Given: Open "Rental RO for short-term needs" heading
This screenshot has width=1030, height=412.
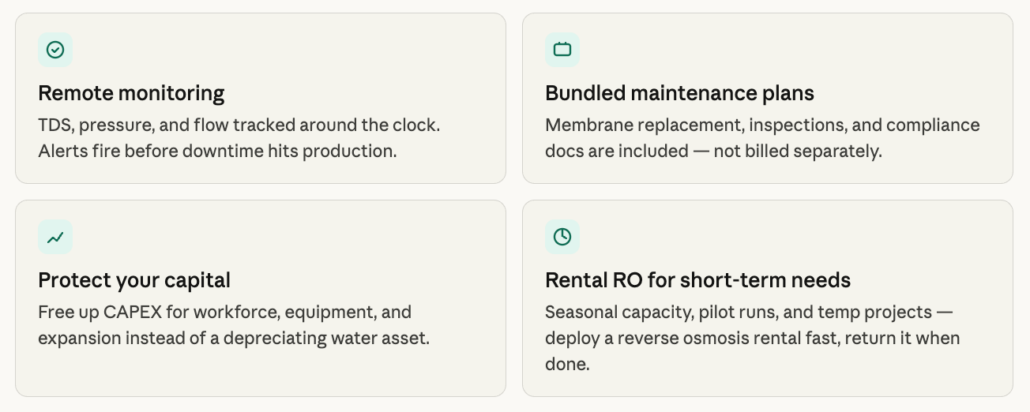Looking at the screenshot, I should (697, 280).
